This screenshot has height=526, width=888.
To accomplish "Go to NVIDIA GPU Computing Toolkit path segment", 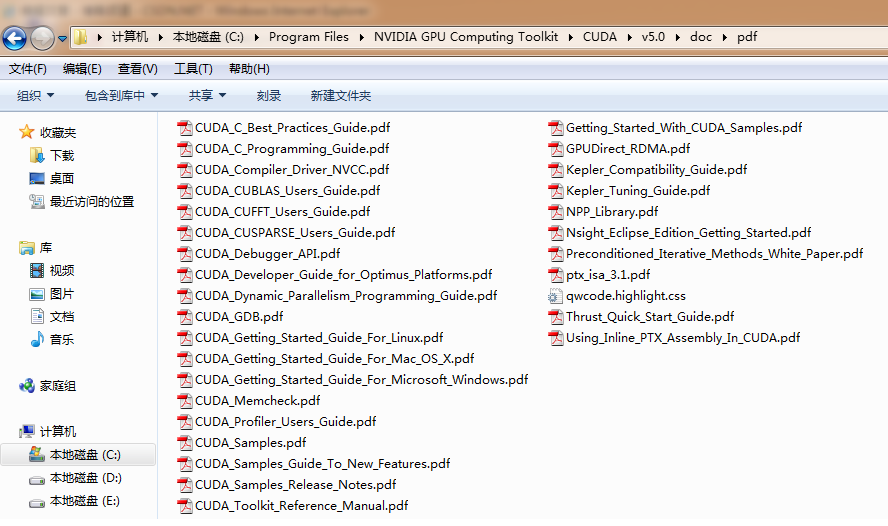I will [x=466, y=37].
